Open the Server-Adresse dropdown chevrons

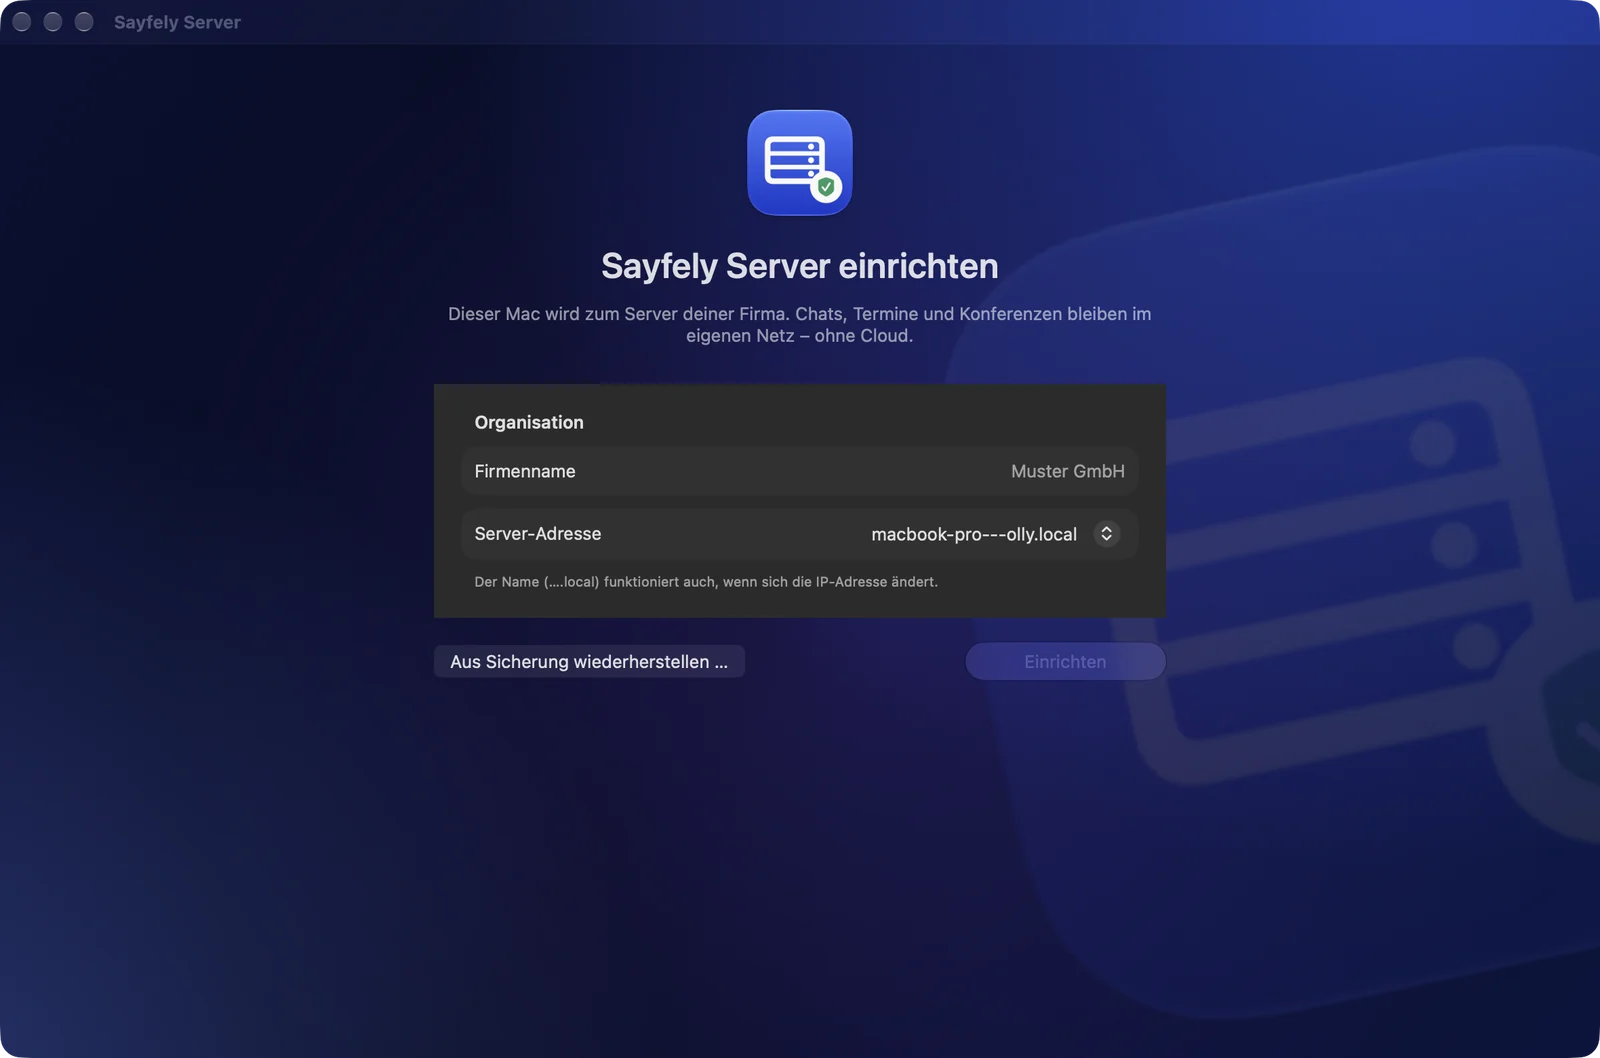(1106, 534)
